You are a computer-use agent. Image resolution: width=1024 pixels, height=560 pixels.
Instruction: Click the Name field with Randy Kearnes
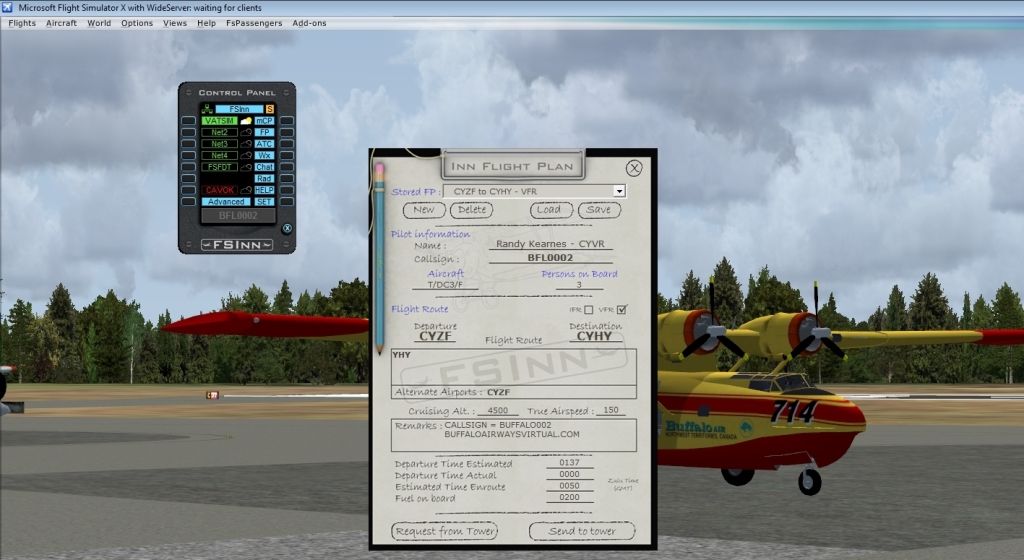pyautogui.click(x=550, y=244)
